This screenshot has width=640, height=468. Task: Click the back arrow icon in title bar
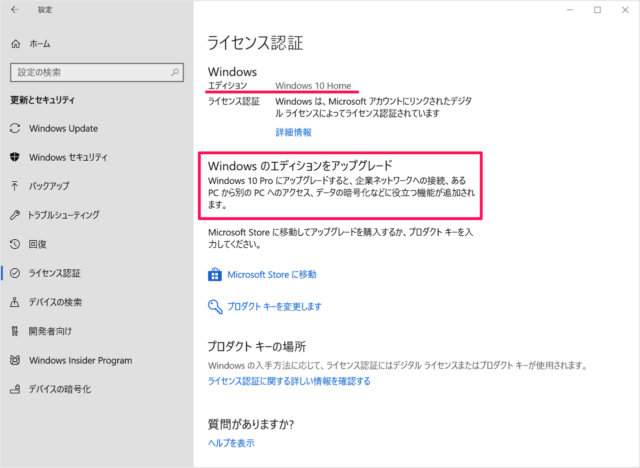pos(15,9)
